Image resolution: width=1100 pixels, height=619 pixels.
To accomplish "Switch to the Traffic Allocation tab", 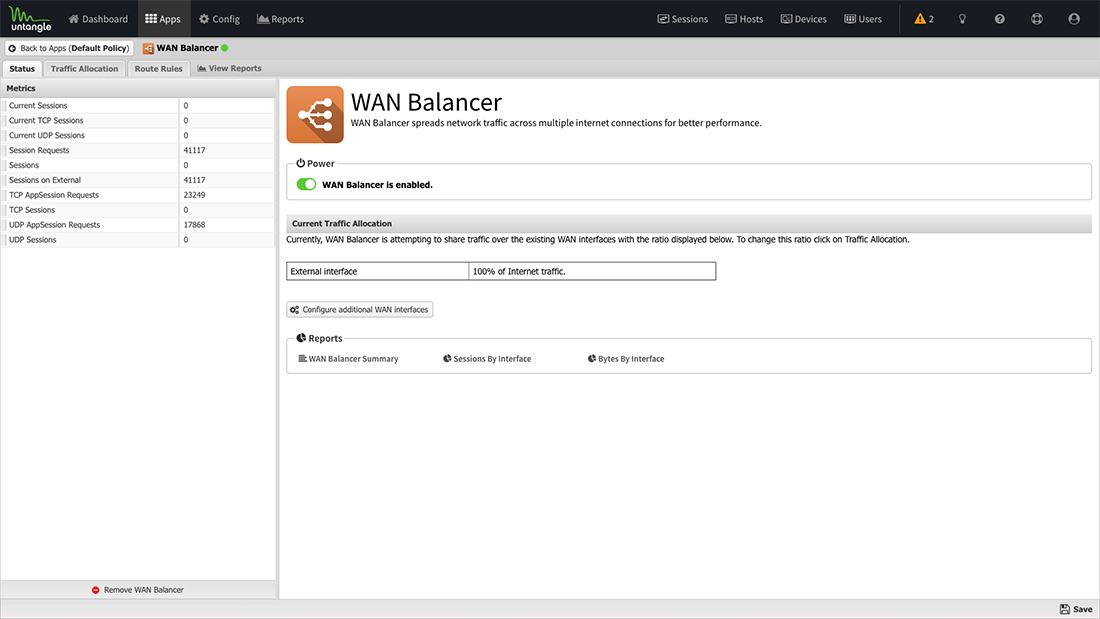I will pos(84,69).
